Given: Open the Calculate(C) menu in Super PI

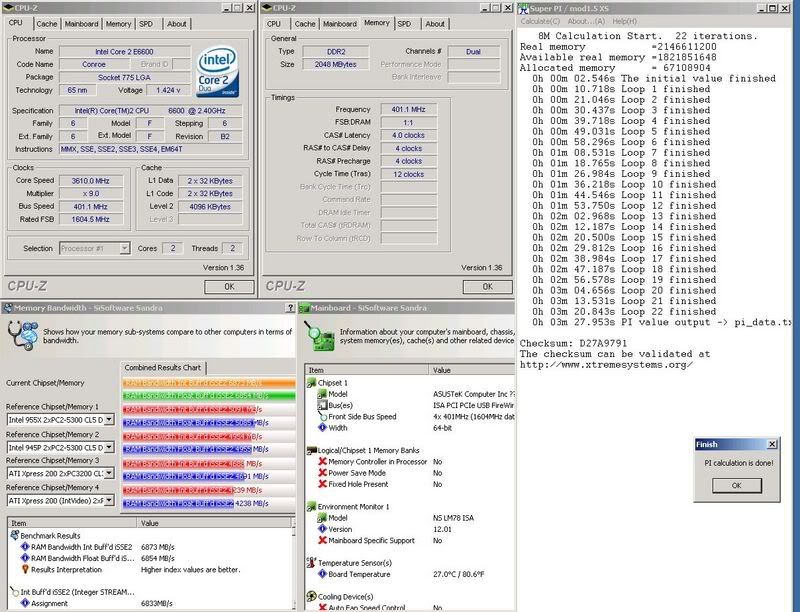Looking at the screenshot, I should point(540,21).
